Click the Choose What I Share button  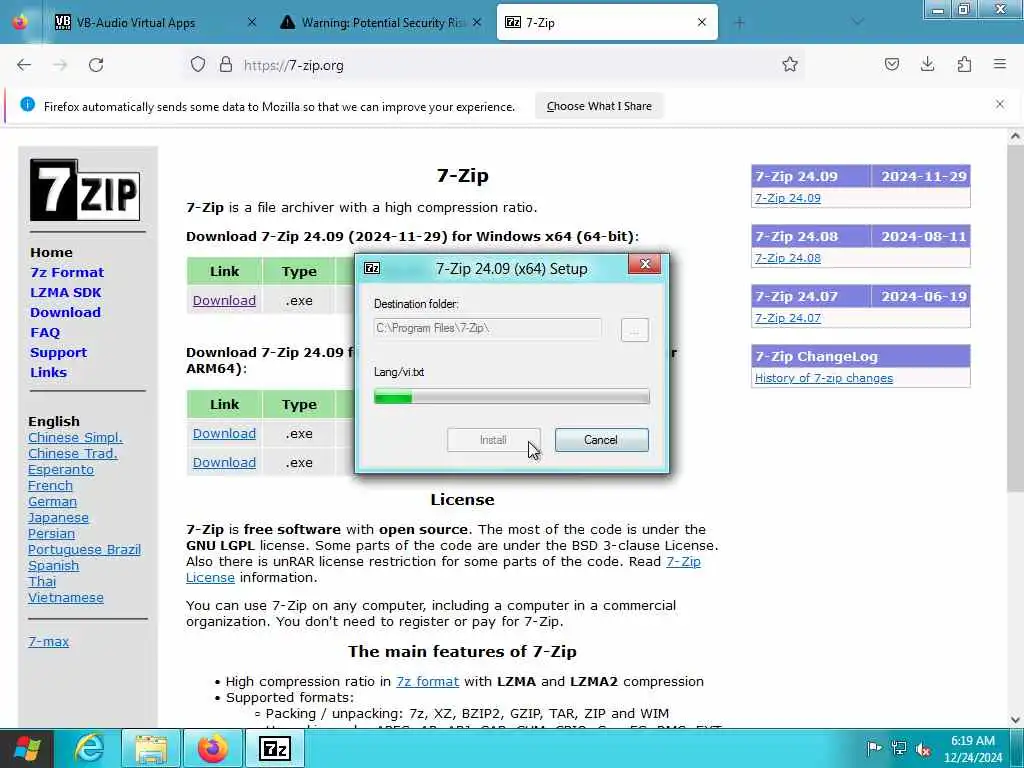pos(599,106)
